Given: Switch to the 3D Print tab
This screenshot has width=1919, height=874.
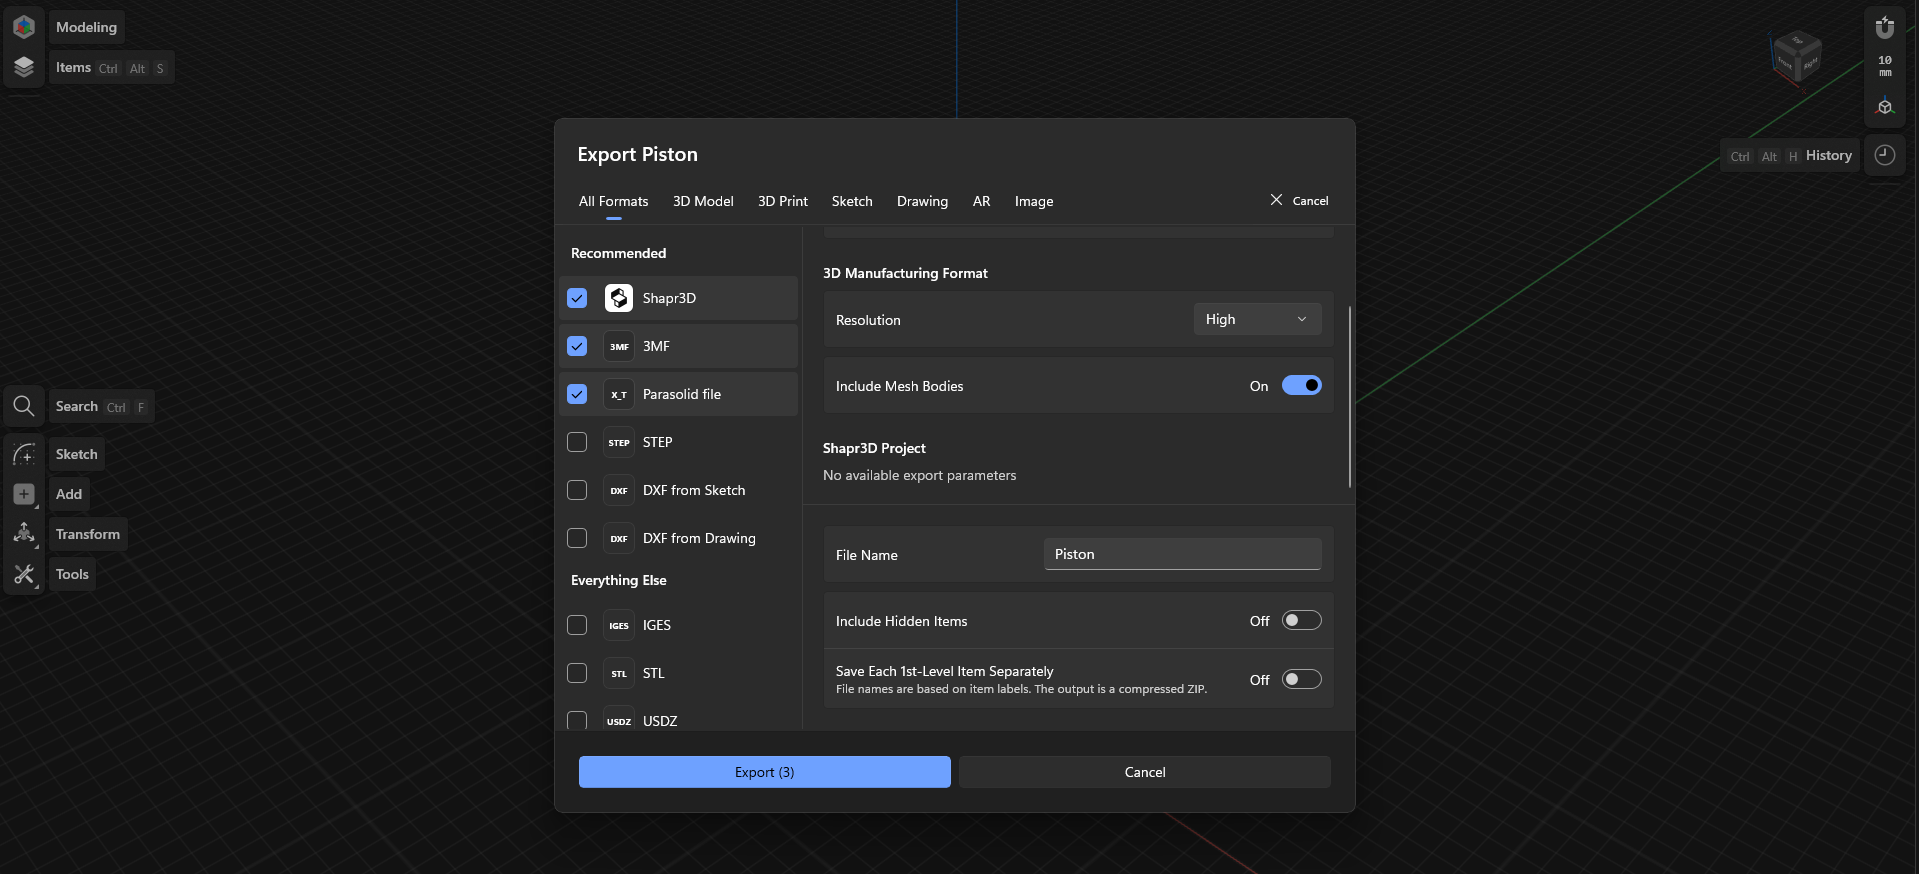Looking at the screenshot, I should (x=782, y=201).
